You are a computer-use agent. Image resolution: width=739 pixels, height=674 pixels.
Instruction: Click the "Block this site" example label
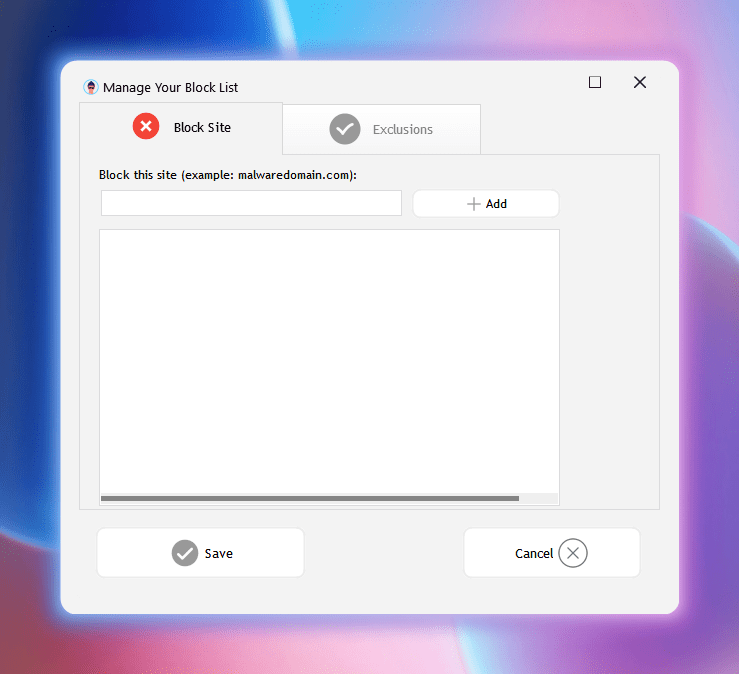click(x=228, y=175)
